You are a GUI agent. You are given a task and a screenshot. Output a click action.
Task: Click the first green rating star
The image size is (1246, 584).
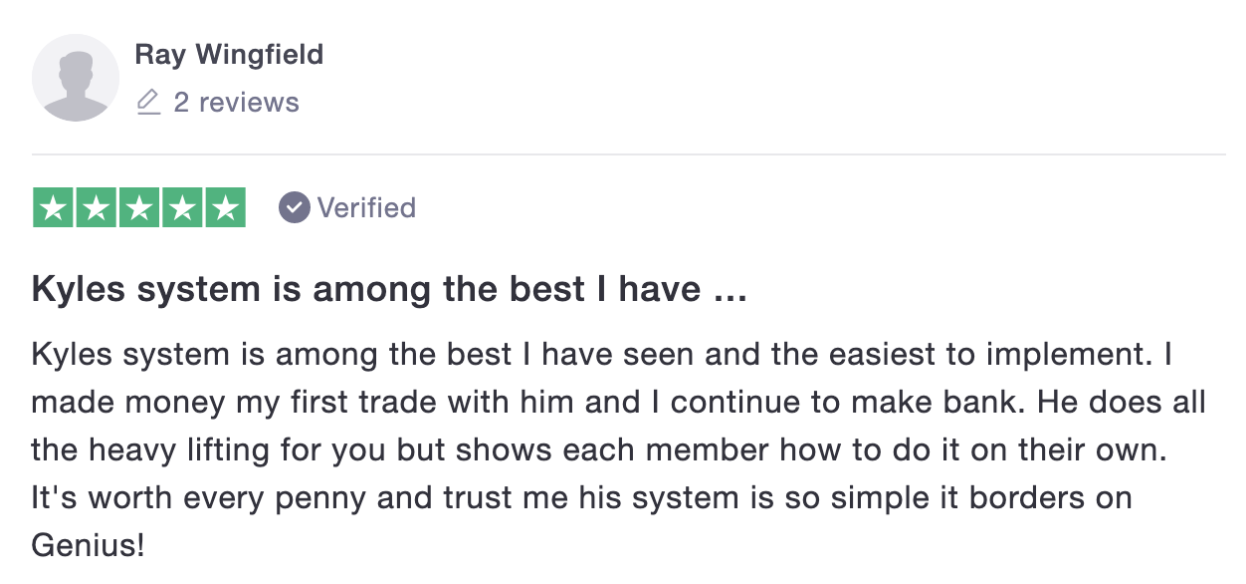(54, 207)
